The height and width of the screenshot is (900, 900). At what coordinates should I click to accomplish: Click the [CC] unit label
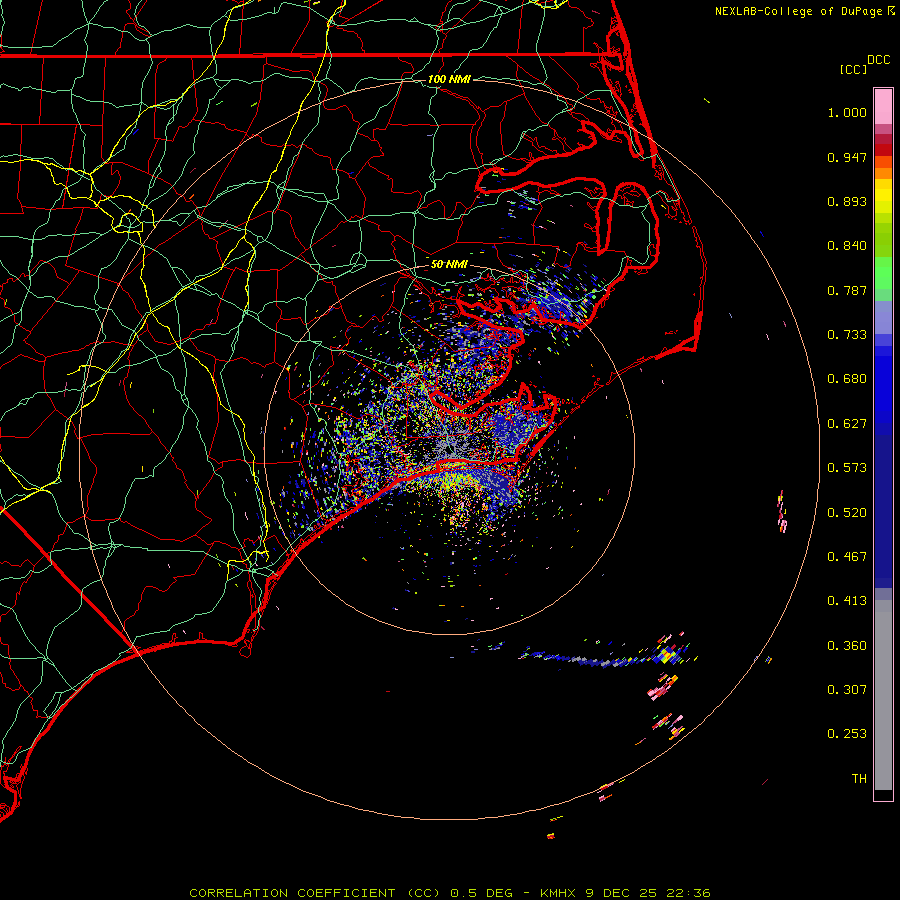pyautogui.click(x=853, y=69)
